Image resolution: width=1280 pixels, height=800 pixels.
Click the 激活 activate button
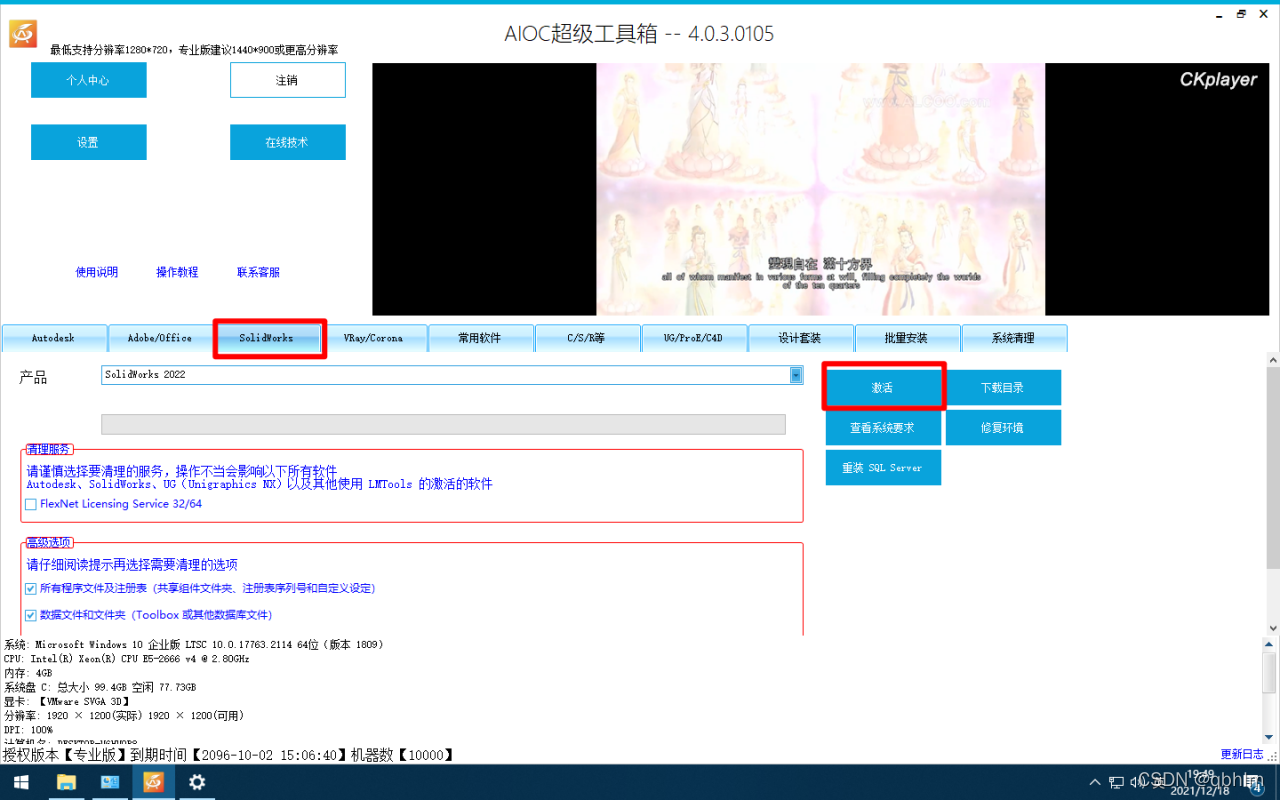(883, 388)
